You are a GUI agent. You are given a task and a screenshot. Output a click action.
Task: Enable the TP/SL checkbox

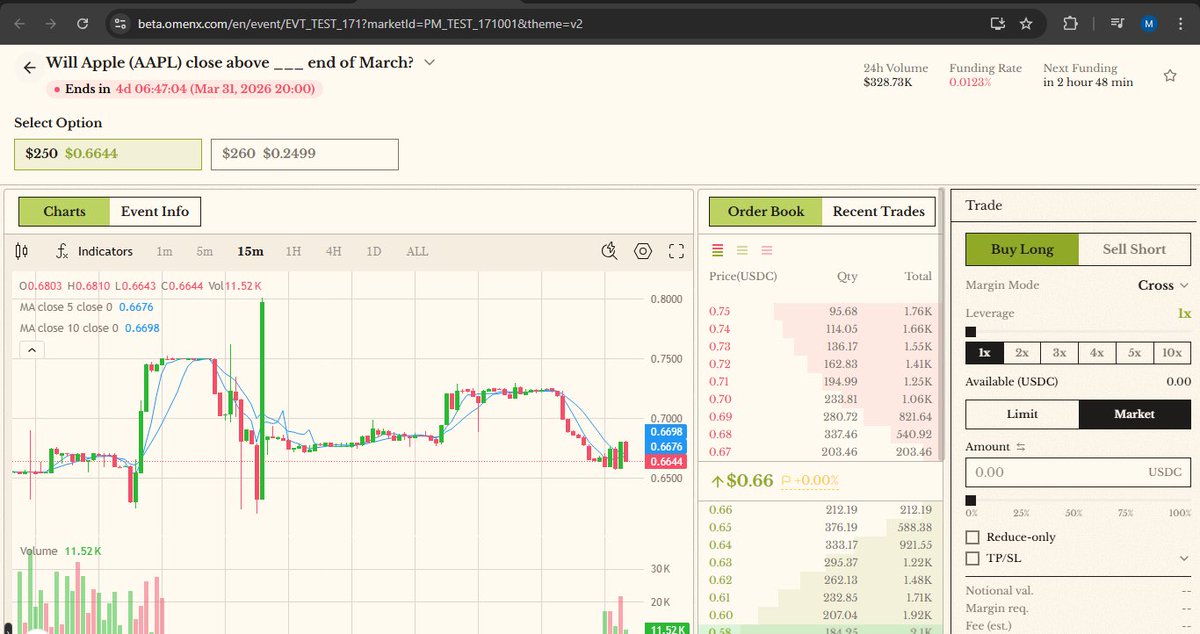click(x=973, y=558)
